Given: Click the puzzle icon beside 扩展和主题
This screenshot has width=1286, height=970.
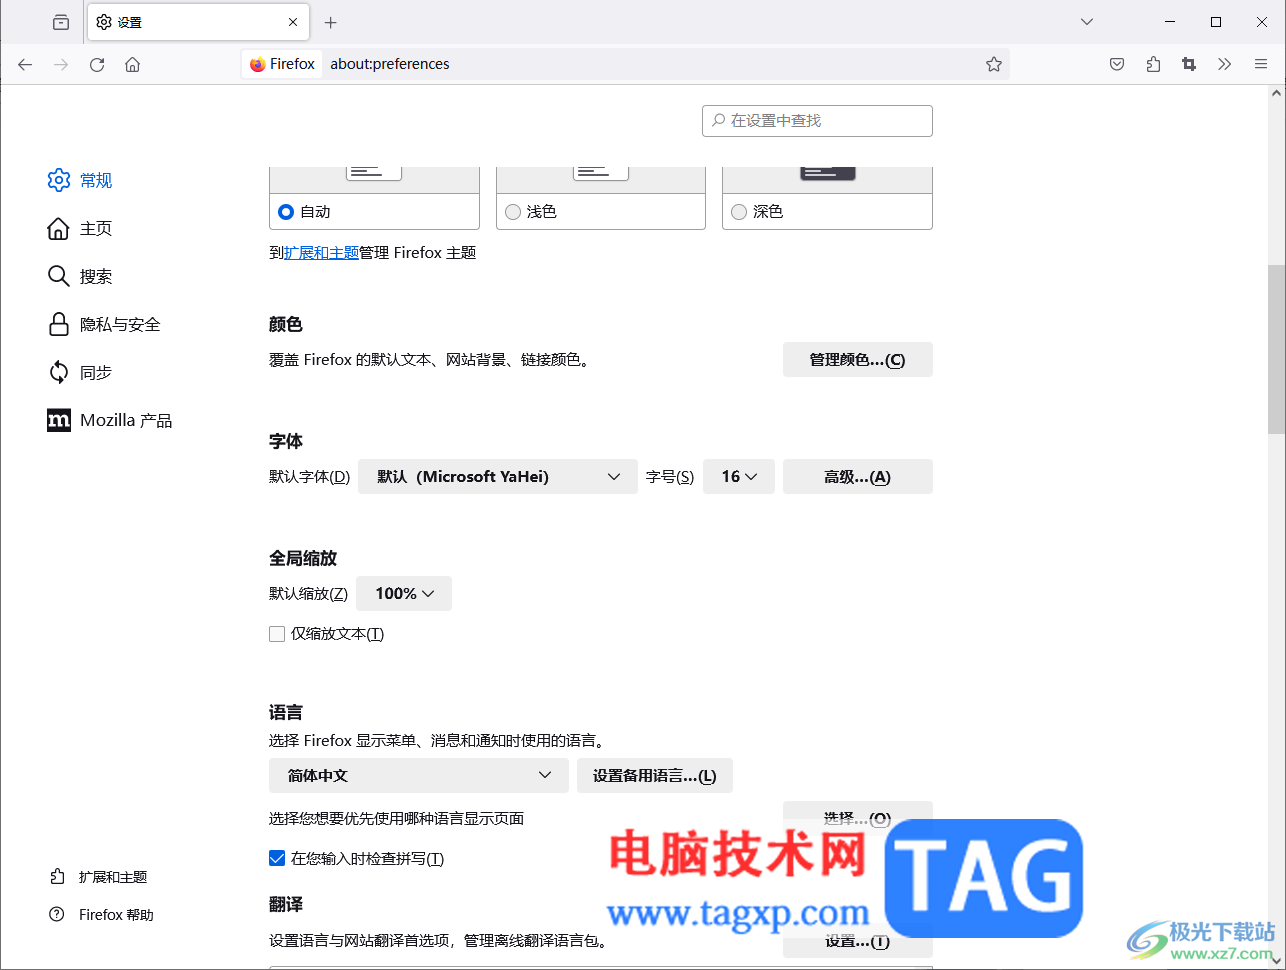Looking at the screenshot, I should [57, 877].
